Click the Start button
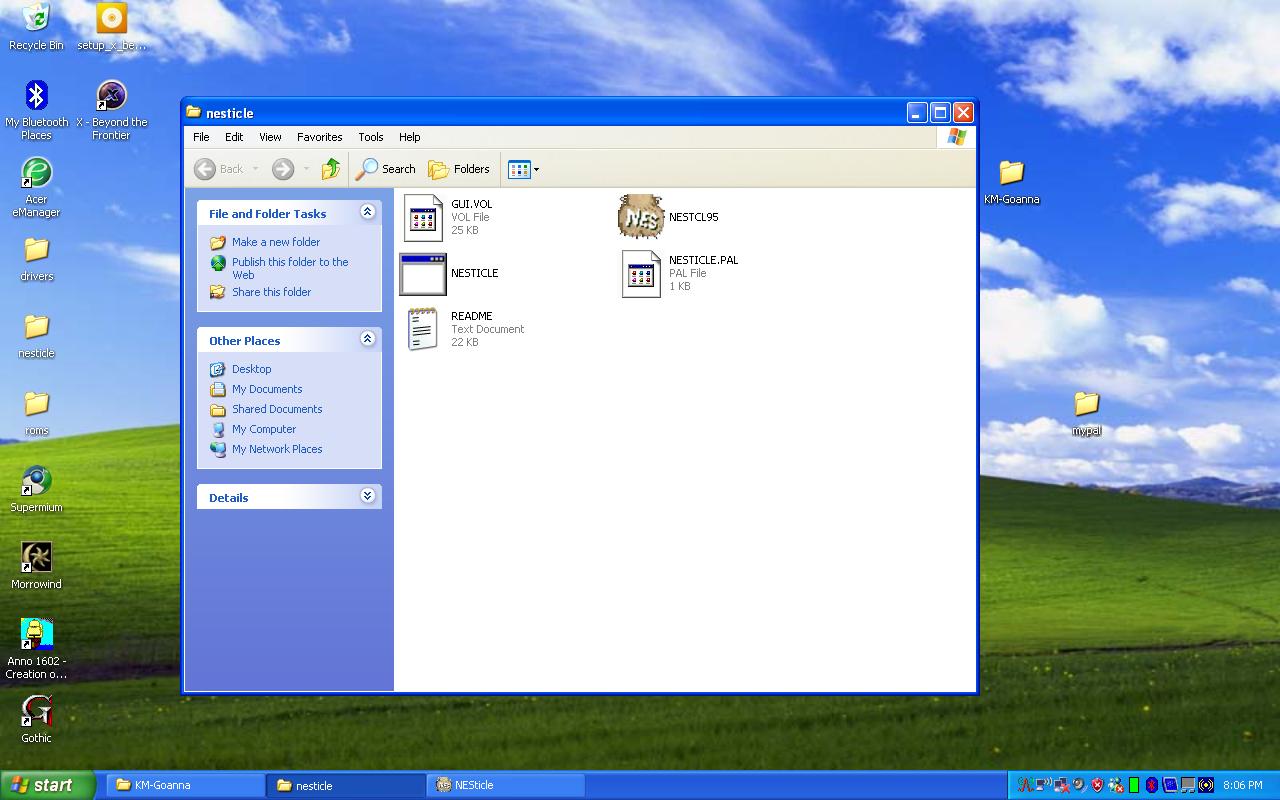 coord(48,785)
